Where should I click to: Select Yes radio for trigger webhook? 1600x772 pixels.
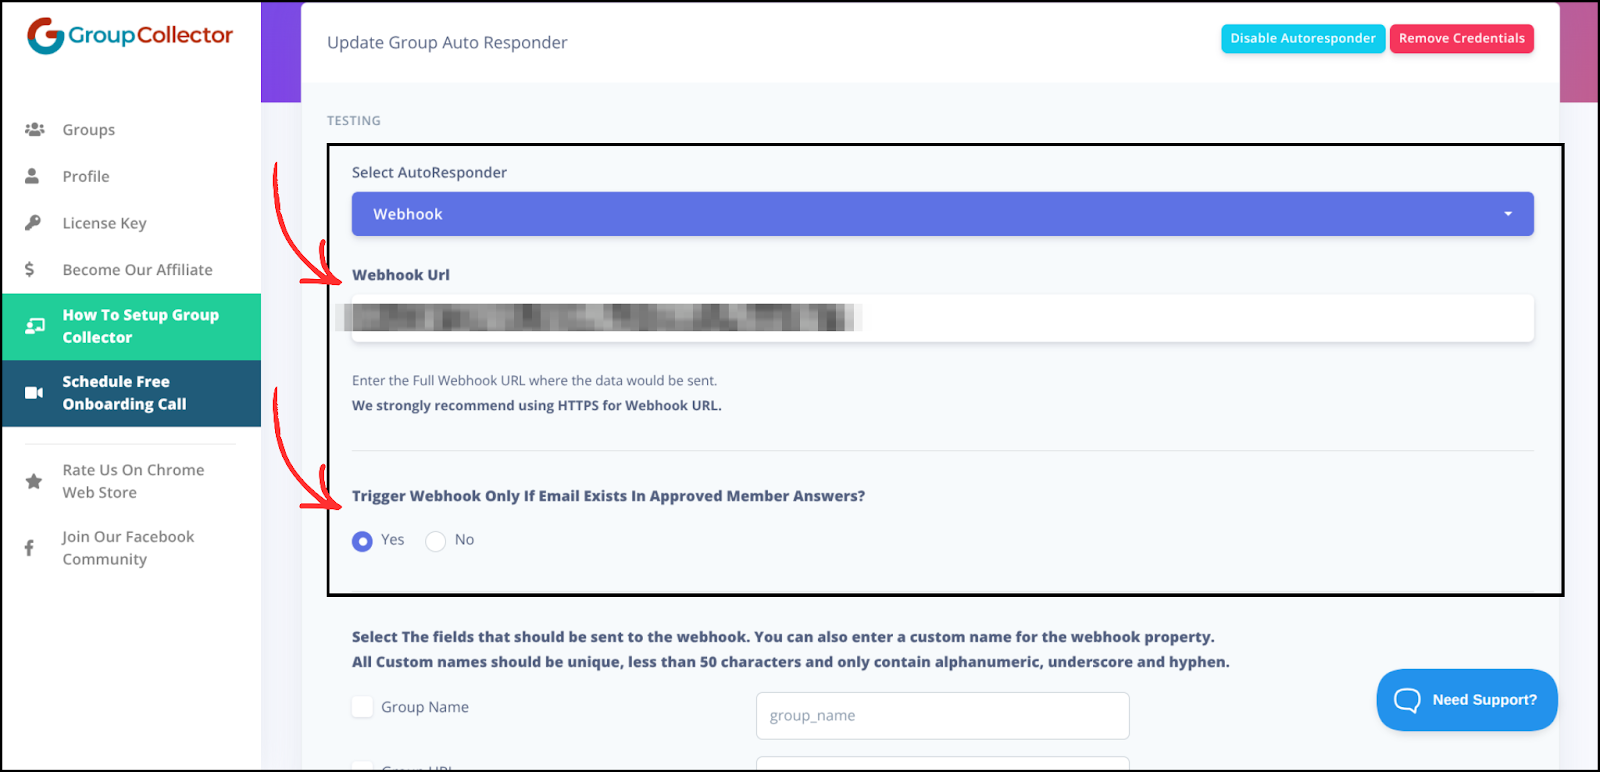click(362, 541)
